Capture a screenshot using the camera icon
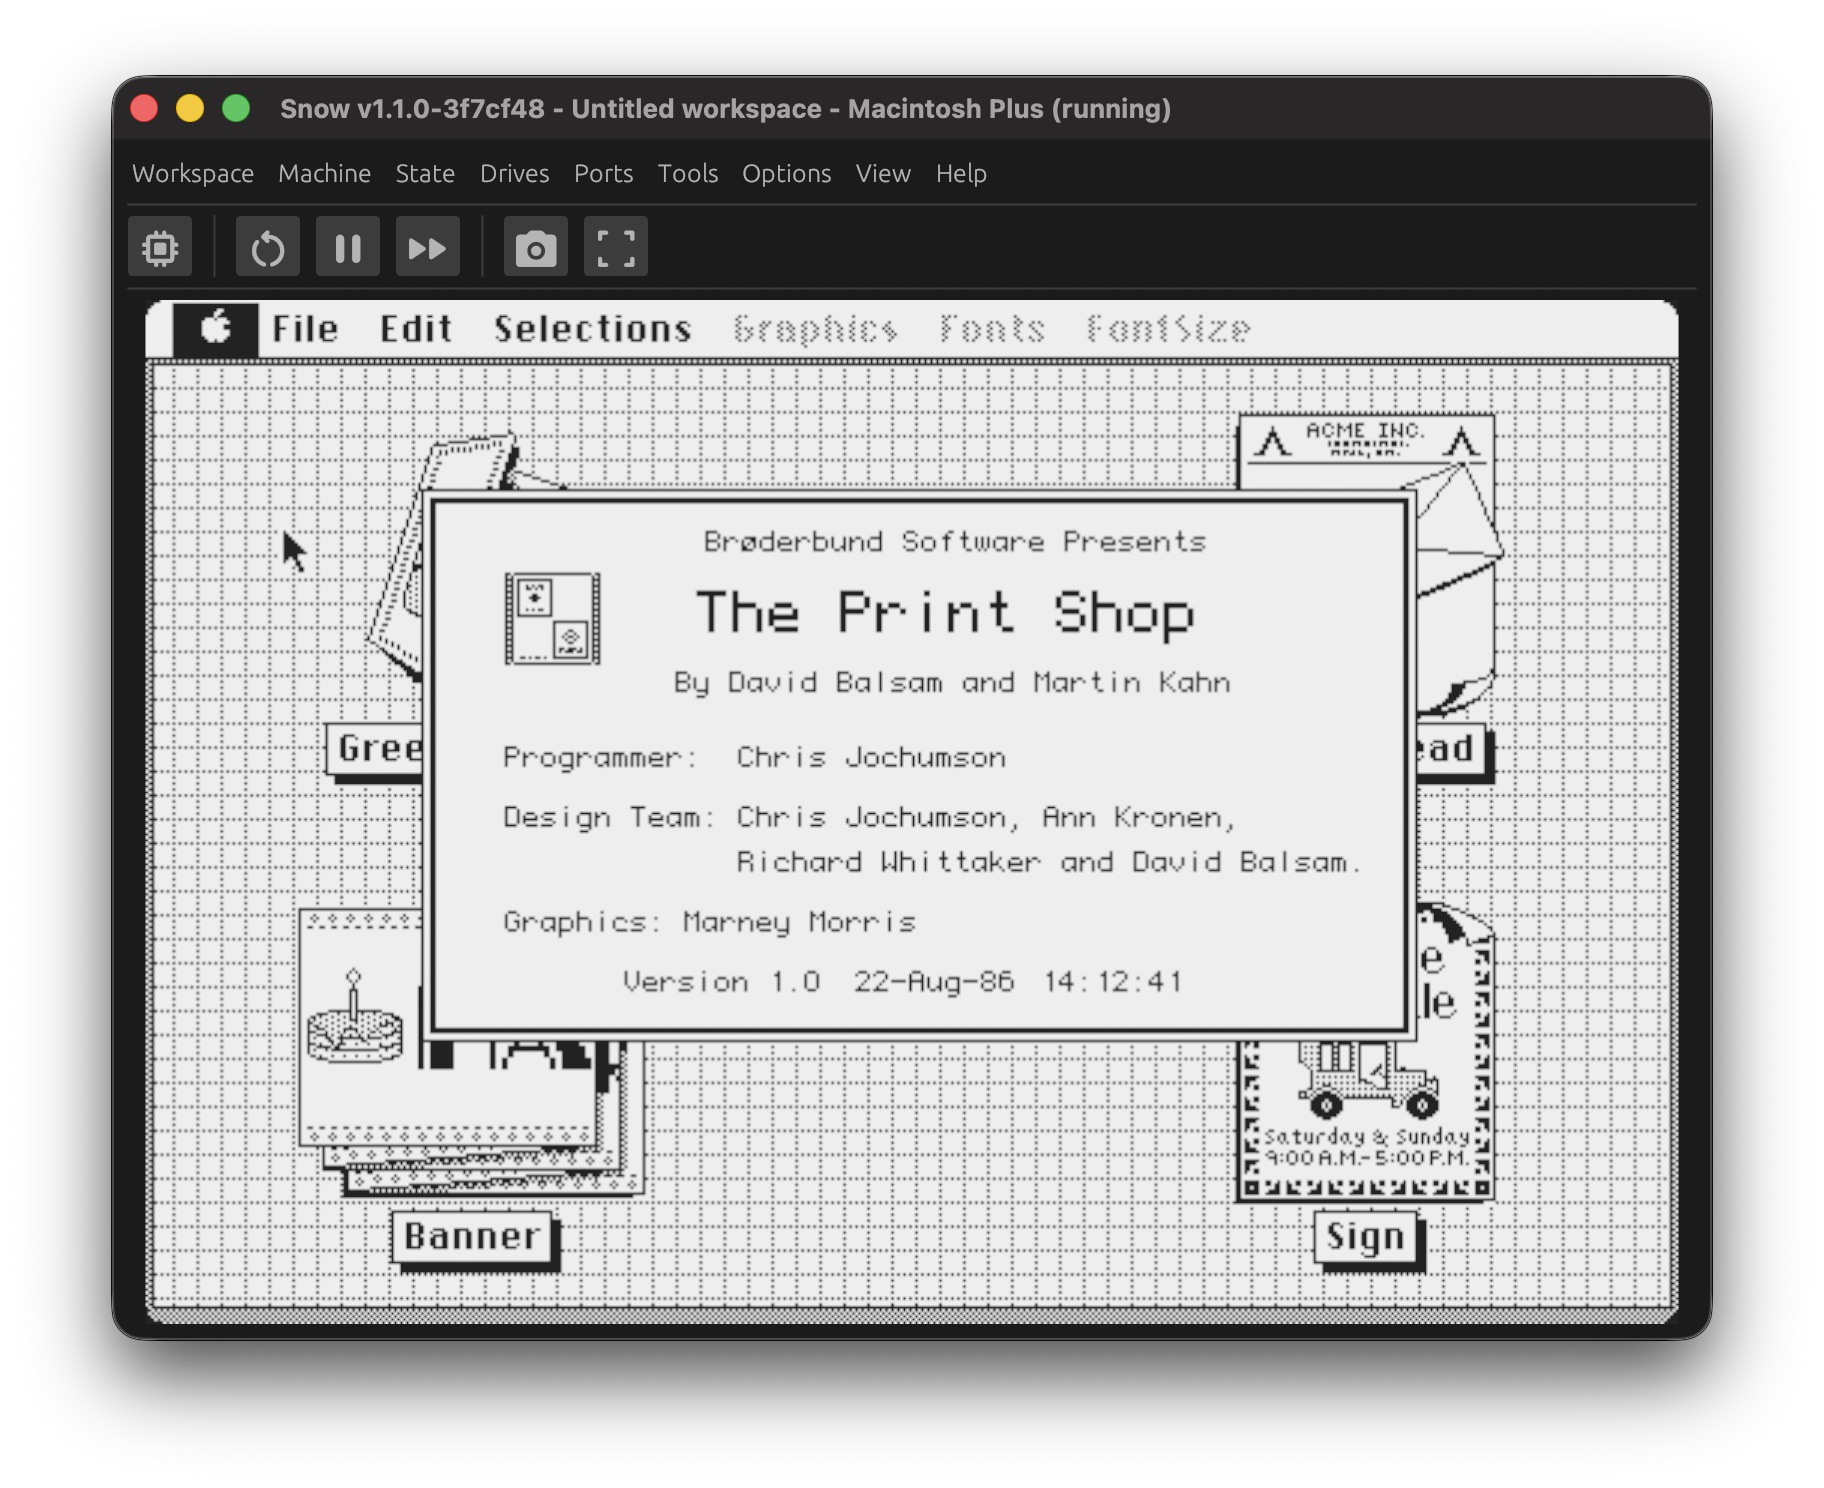Viewport: 1824px width, 1488px height. [535, 246]
